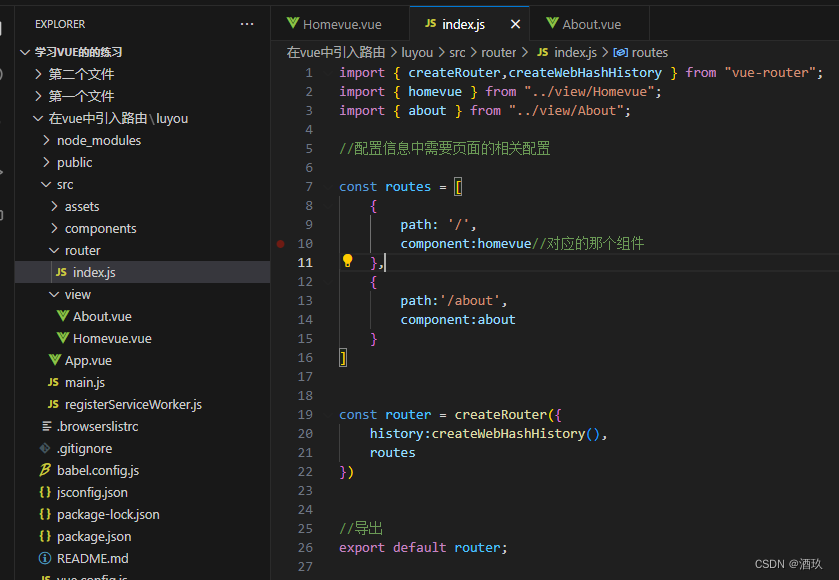Click the lightbulb quick fix icon
This screenshot has width=839, height=580.
347,261
